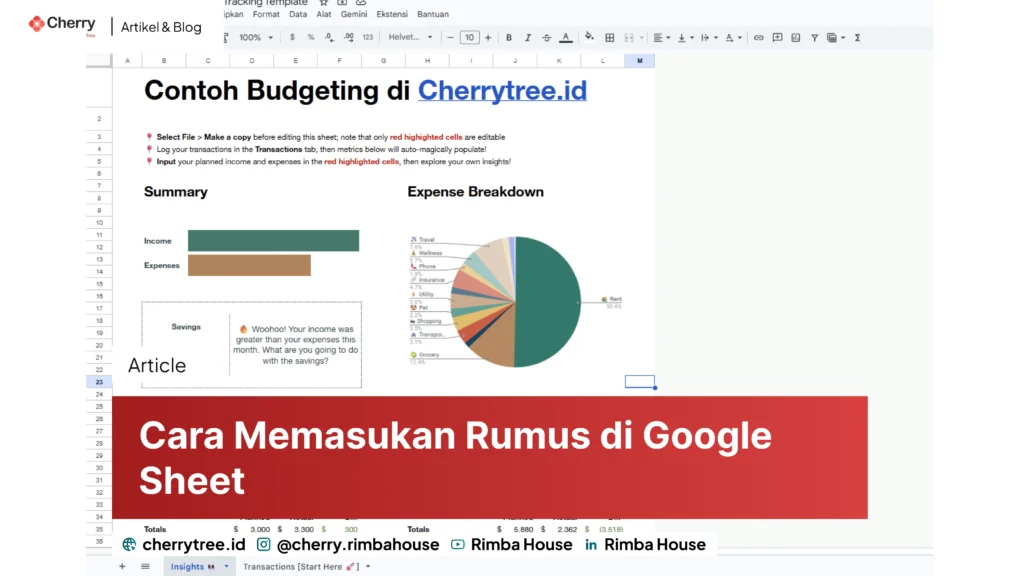Add a comment with the toolbar icon

coord(777,37)
